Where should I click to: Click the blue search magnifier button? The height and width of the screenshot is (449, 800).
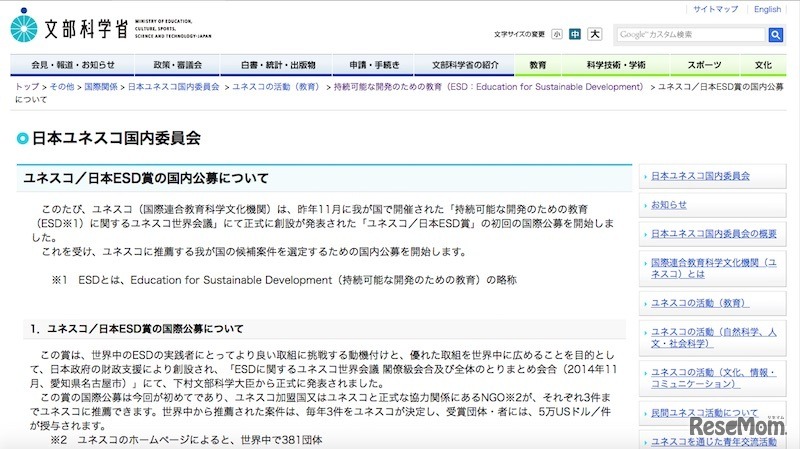point(776,35)
